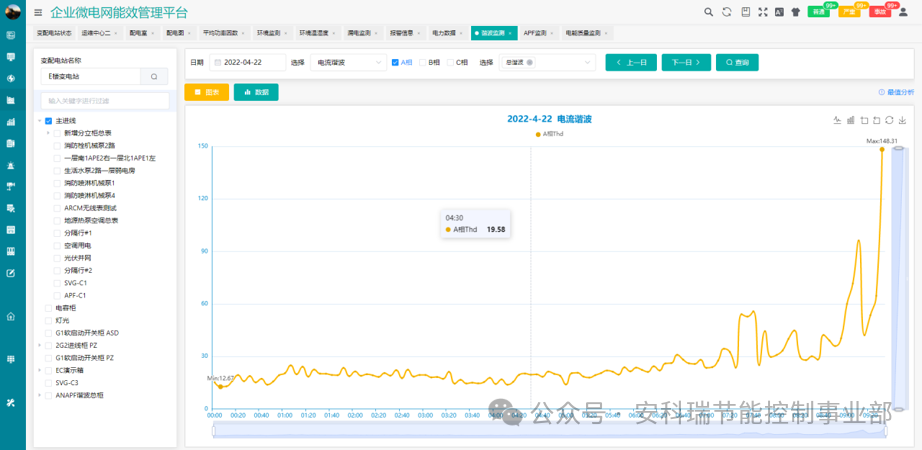Check the C相 phase checkbox
The width and height of the screenshot is (922, 450).
tap(450, 62)
